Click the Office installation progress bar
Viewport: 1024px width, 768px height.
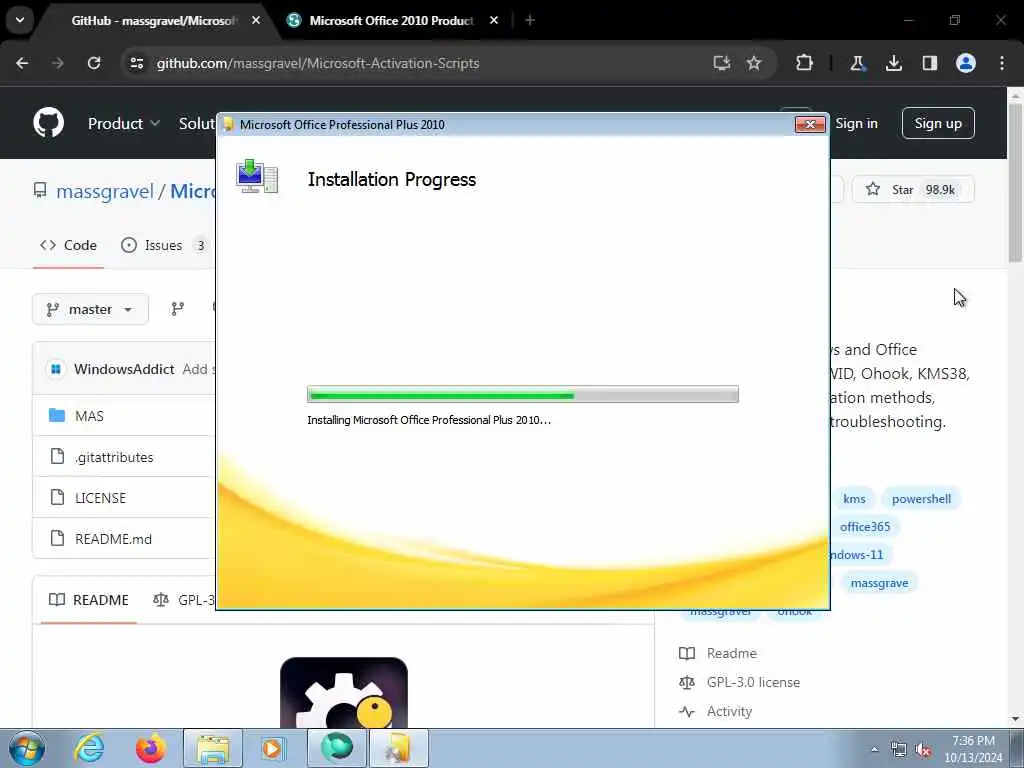point(522,394)
